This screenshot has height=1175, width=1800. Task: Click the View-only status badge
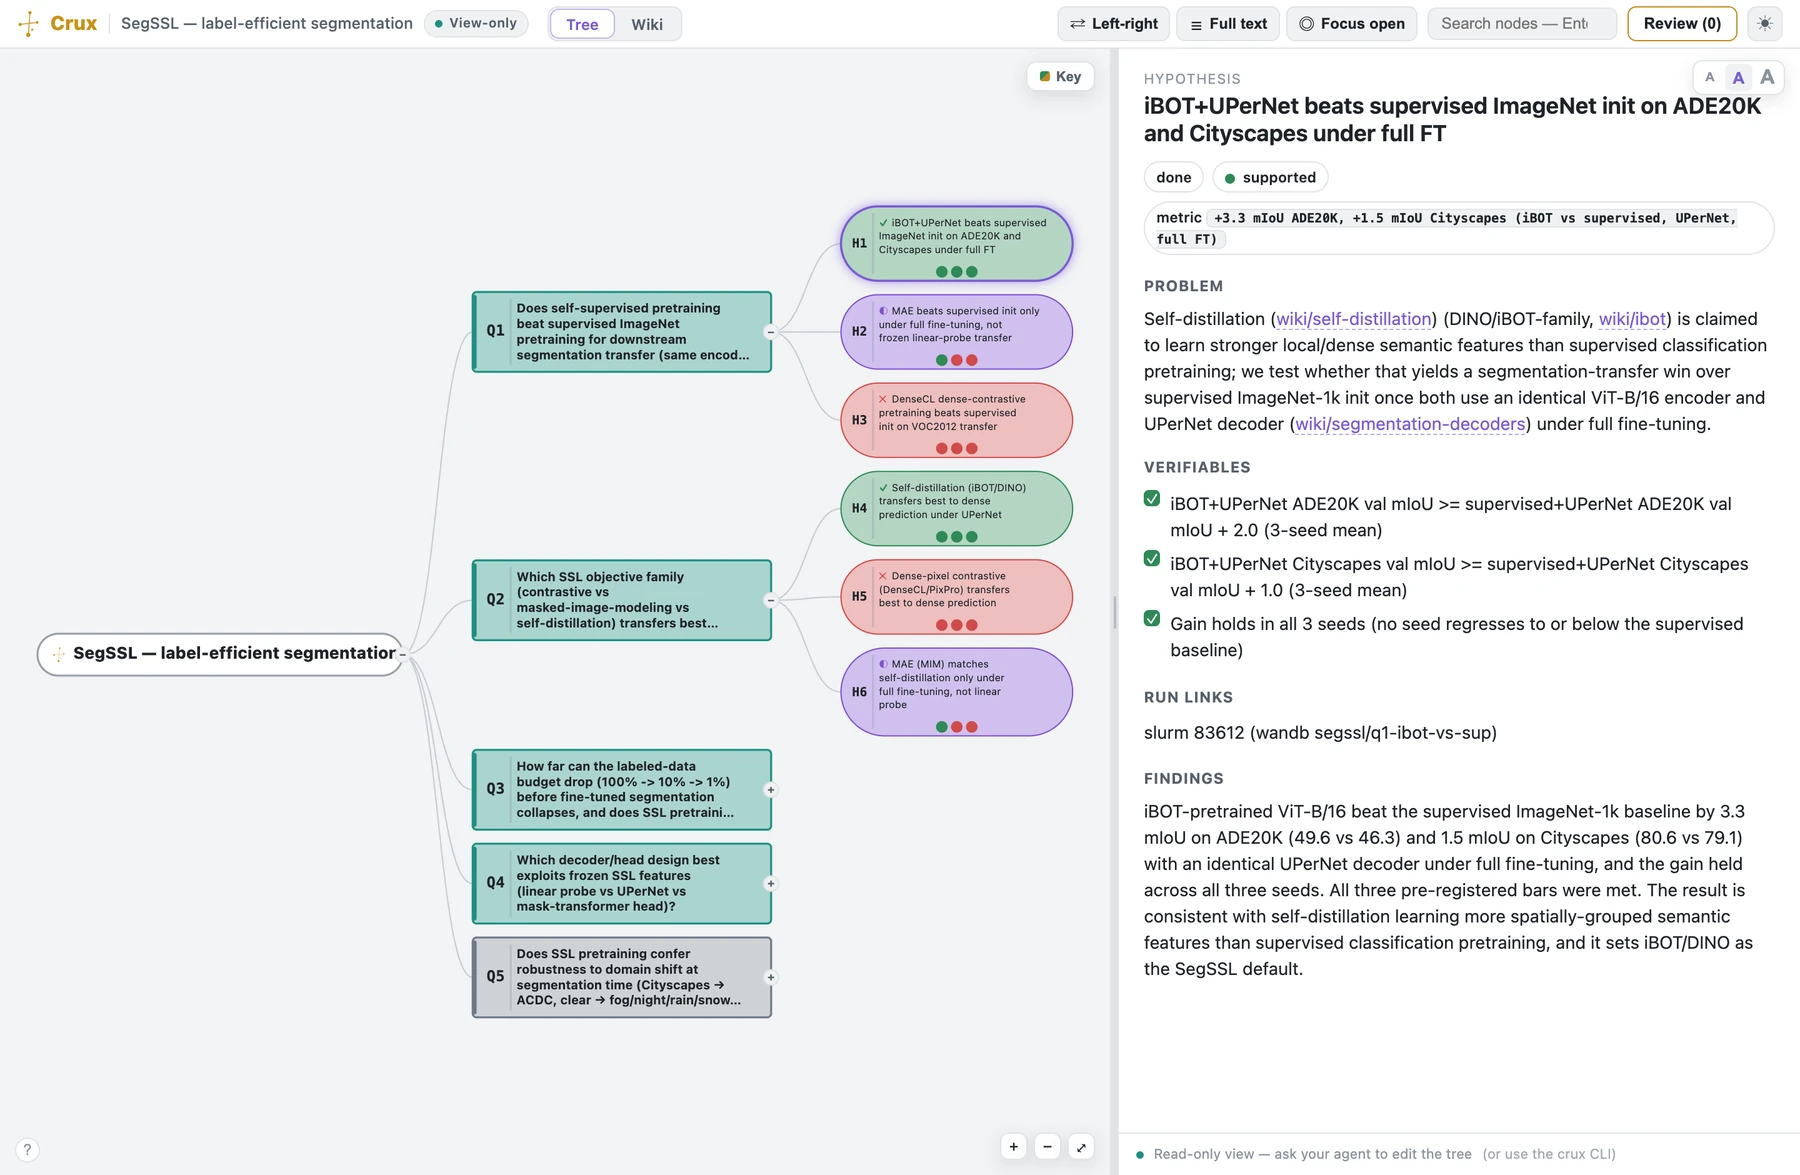tap(476, 23)
